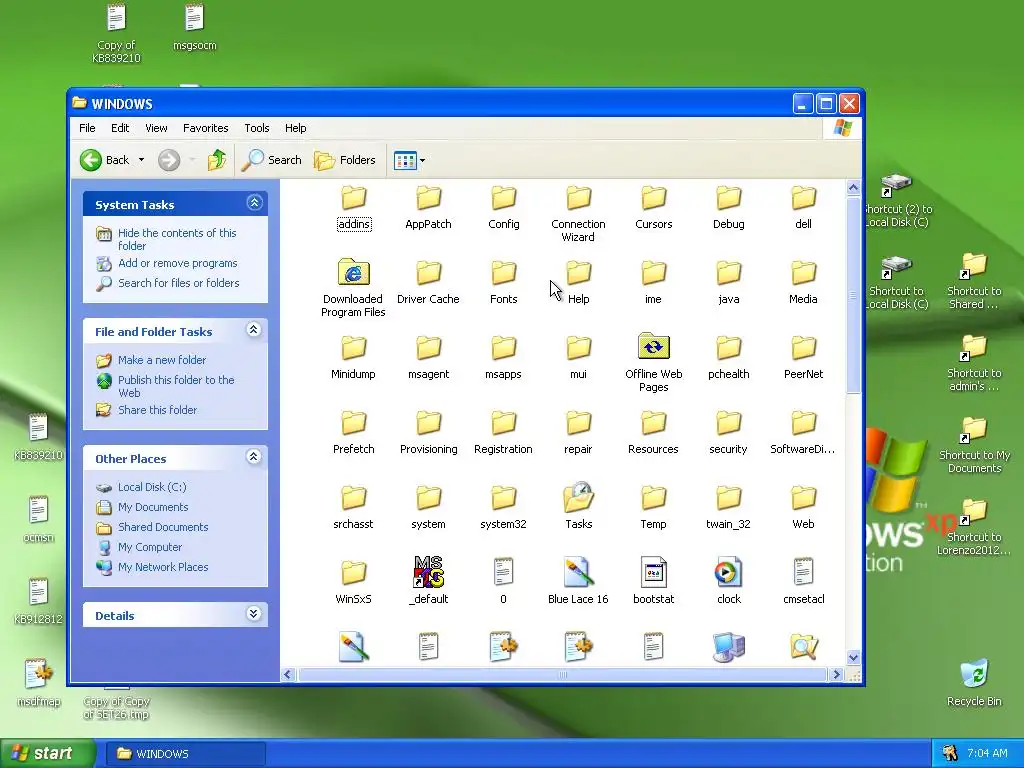
Task: Select the Driver Cache folder
Action: 428,273
